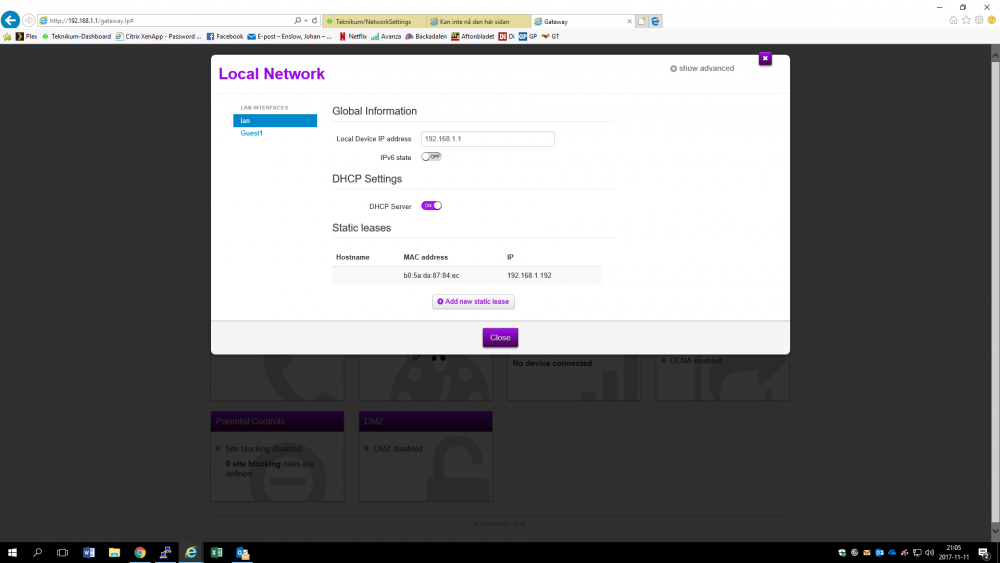
Task: Open the address bar dropdown arrow
Action: [306, 20]
